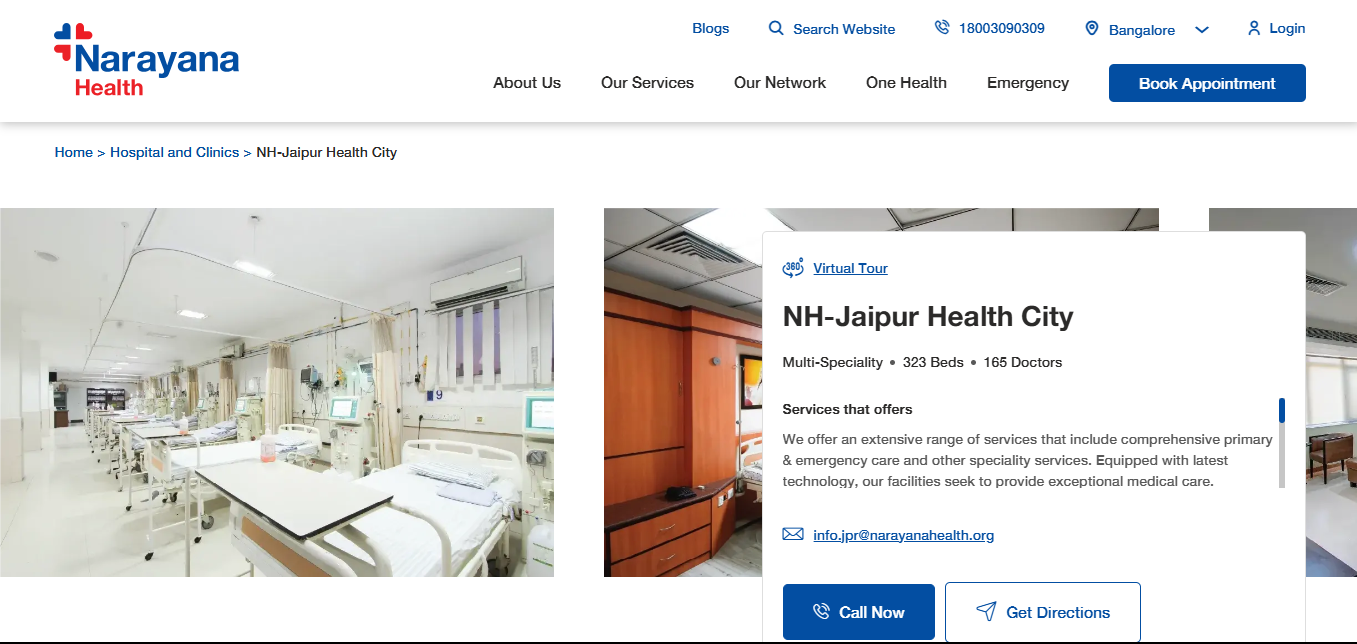Open the Blogs link
The width and height of the screenshot is (1357, 644).
[711, 28]
